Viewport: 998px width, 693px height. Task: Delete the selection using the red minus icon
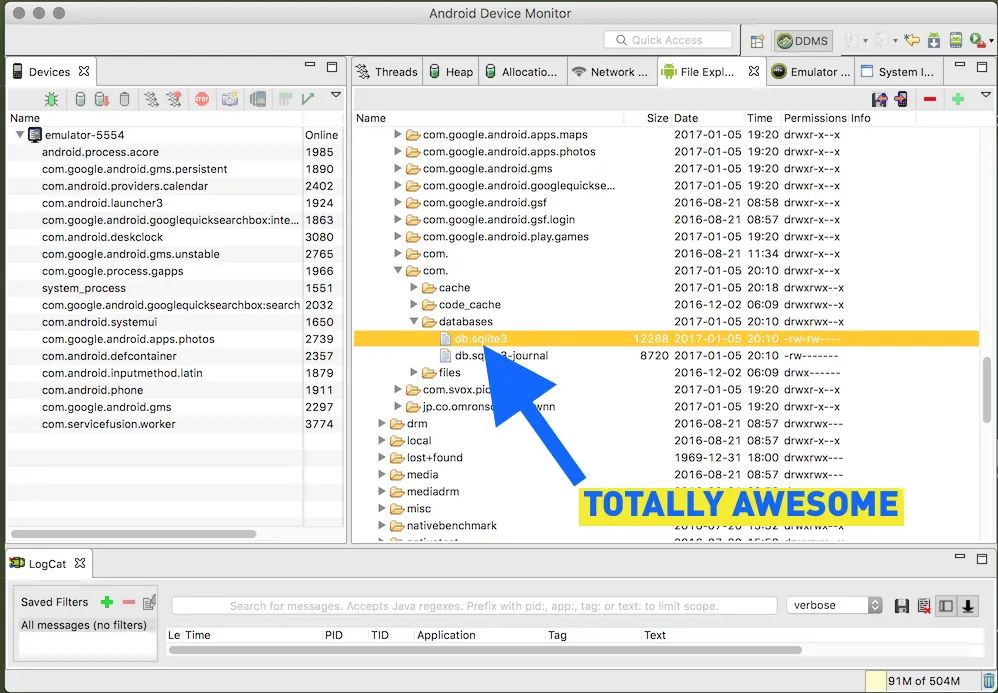[x=930, y=99]
